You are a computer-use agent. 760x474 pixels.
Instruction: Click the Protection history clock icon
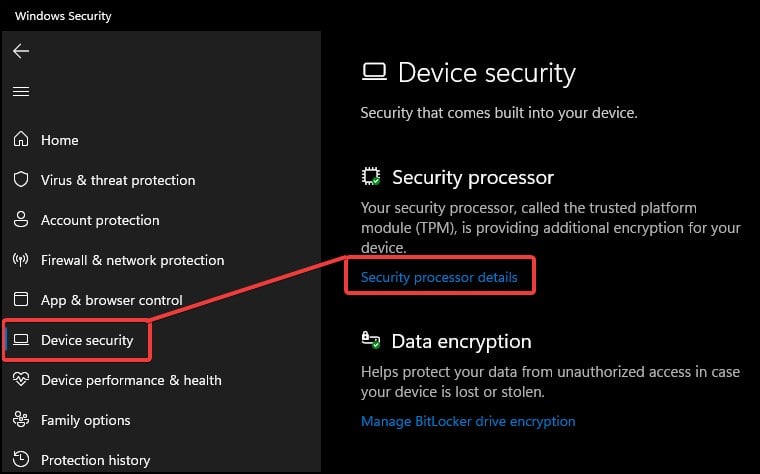click(21, 460)
